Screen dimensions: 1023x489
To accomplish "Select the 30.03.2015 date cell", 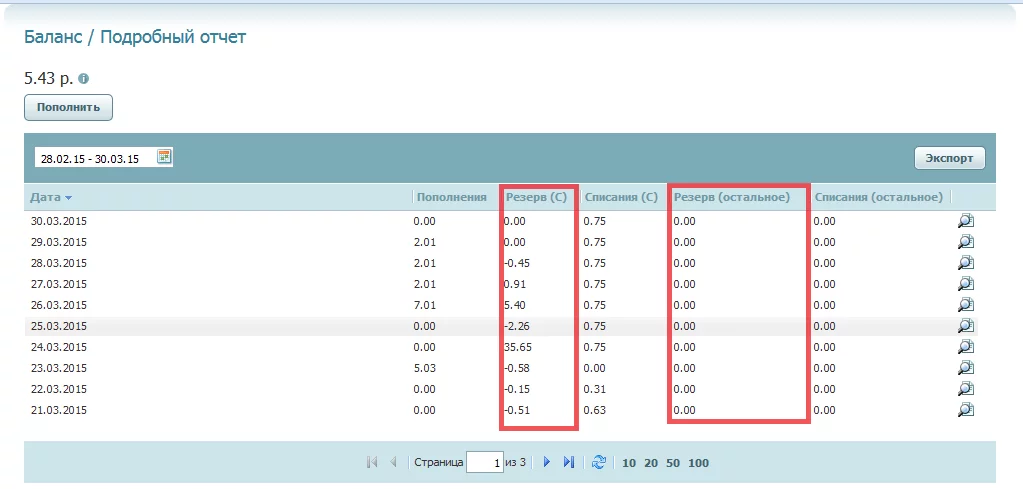I will (59, 222).
